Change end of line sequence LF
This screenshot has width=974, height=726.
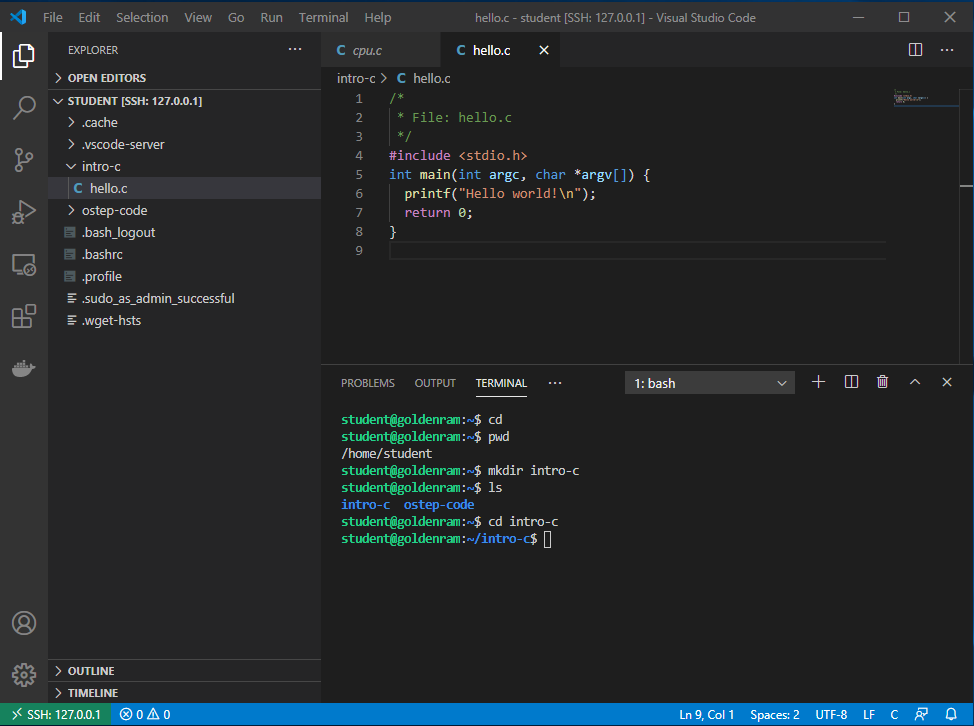point(868,715)
